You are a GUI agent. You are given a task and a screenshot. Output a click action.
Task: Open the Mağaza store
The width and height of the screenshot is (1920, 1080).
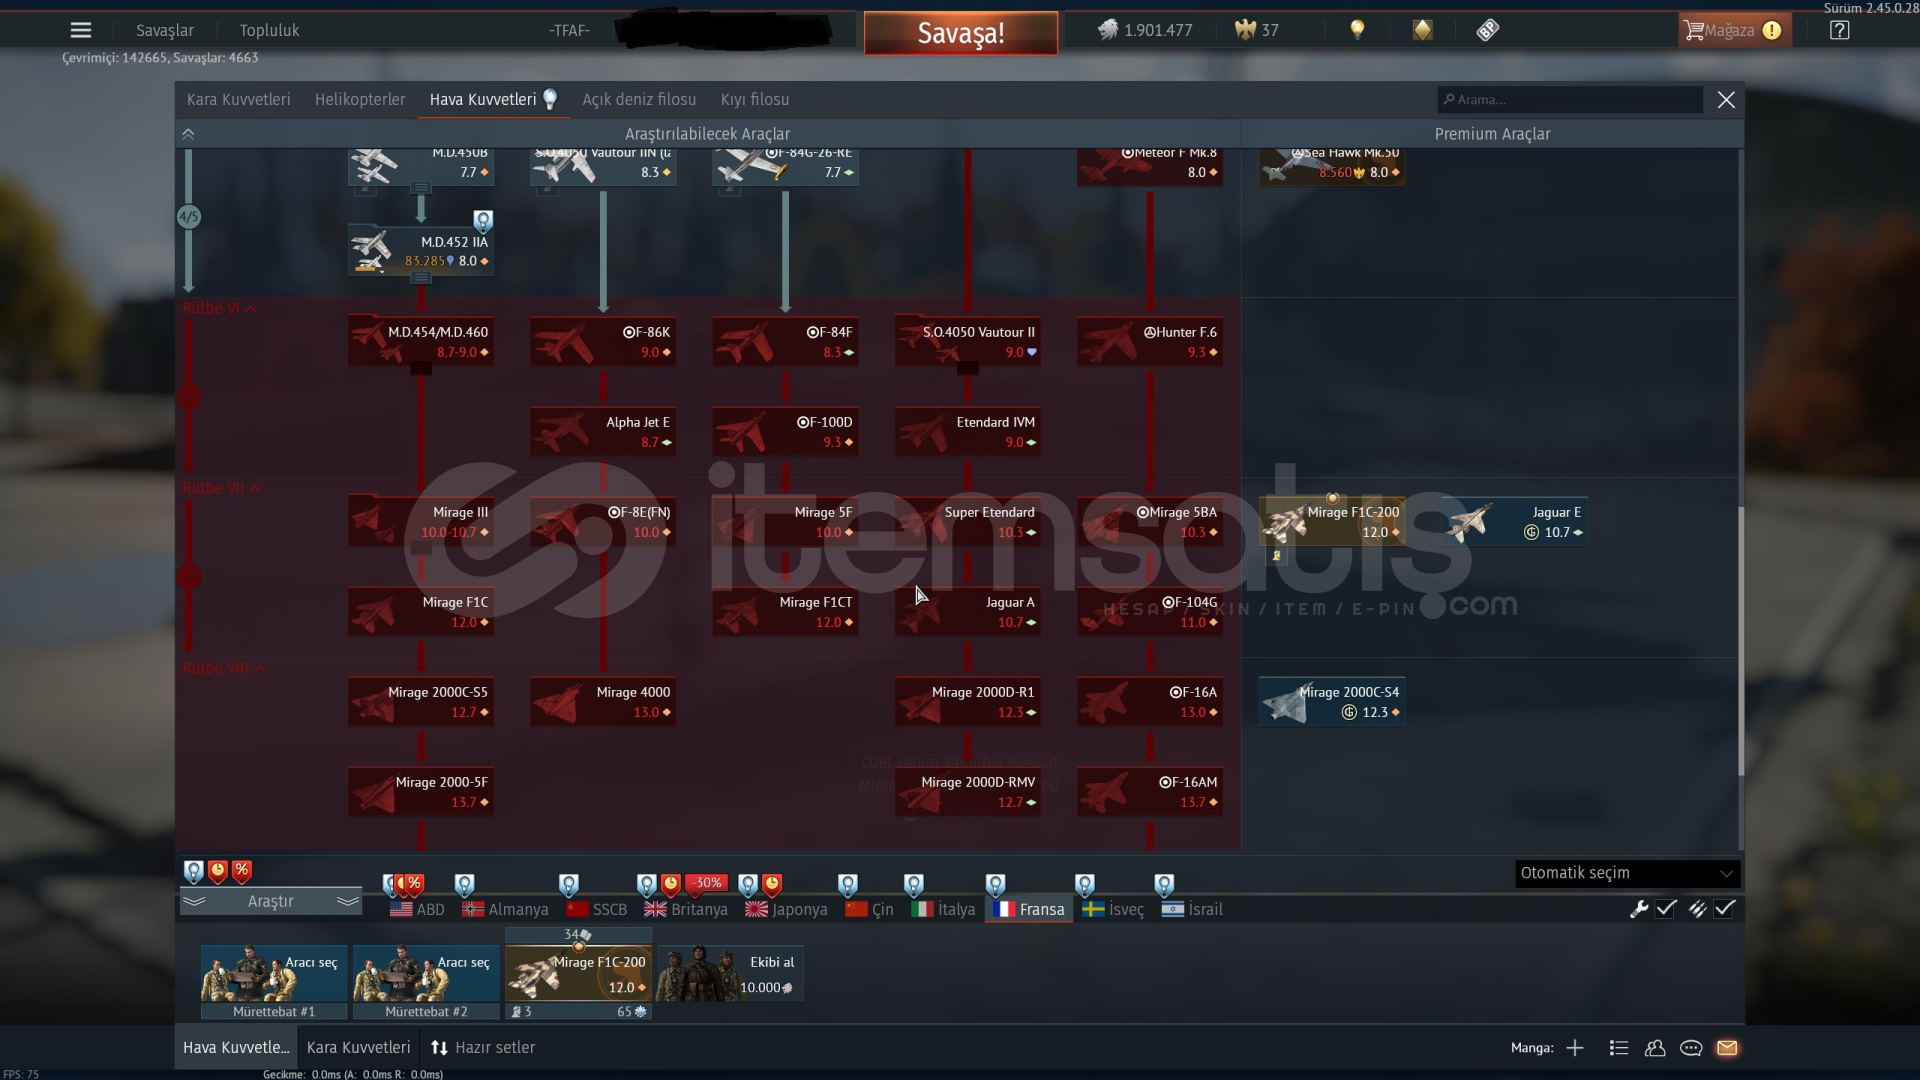[x=1733, y=30]
